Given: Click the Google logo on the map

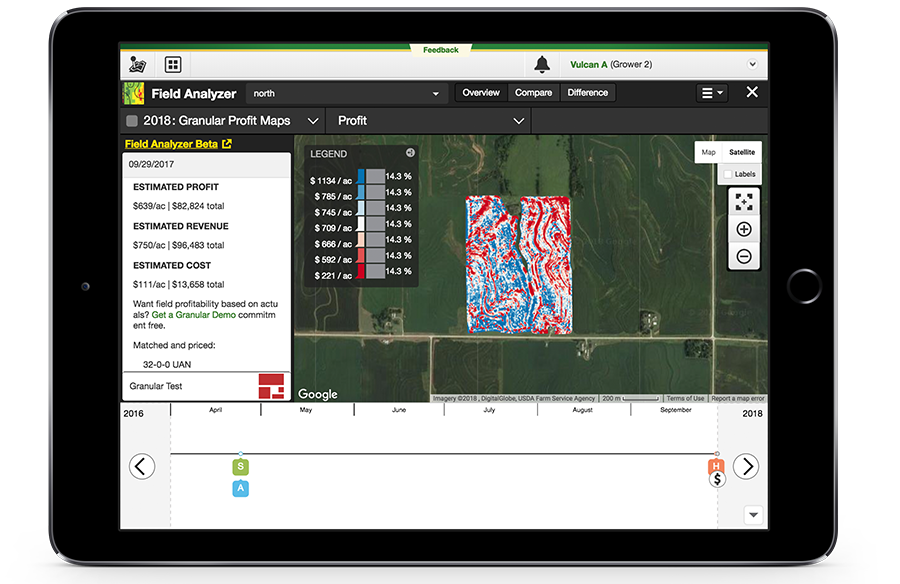Looking at the screenshot, I should 317,394.
